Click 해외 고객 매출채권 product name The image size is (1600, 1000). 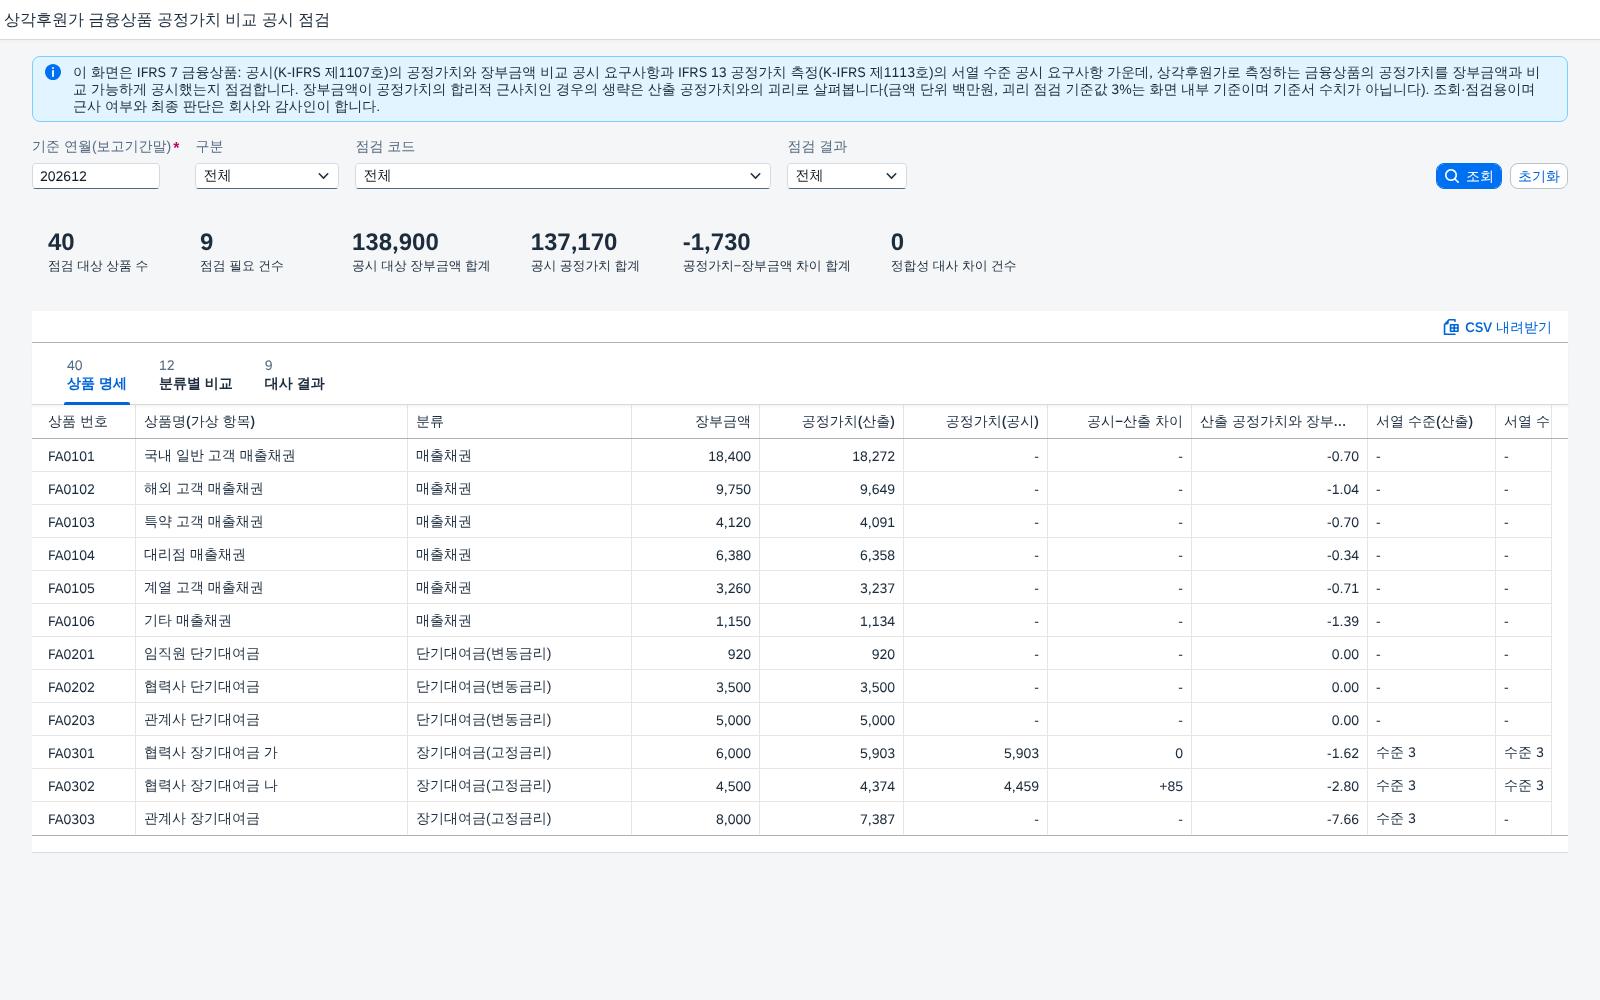tap(204, 489)
